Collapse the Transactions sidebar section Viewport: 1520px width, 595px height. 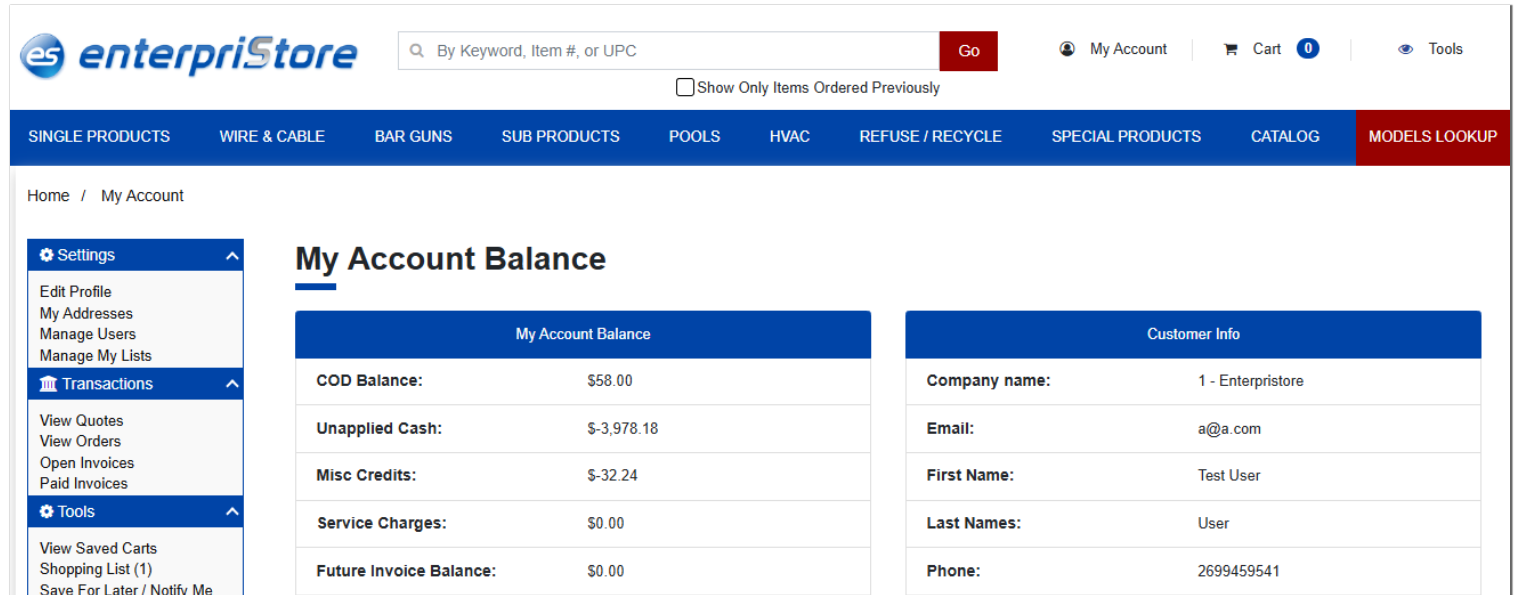[x=232, y=384]
